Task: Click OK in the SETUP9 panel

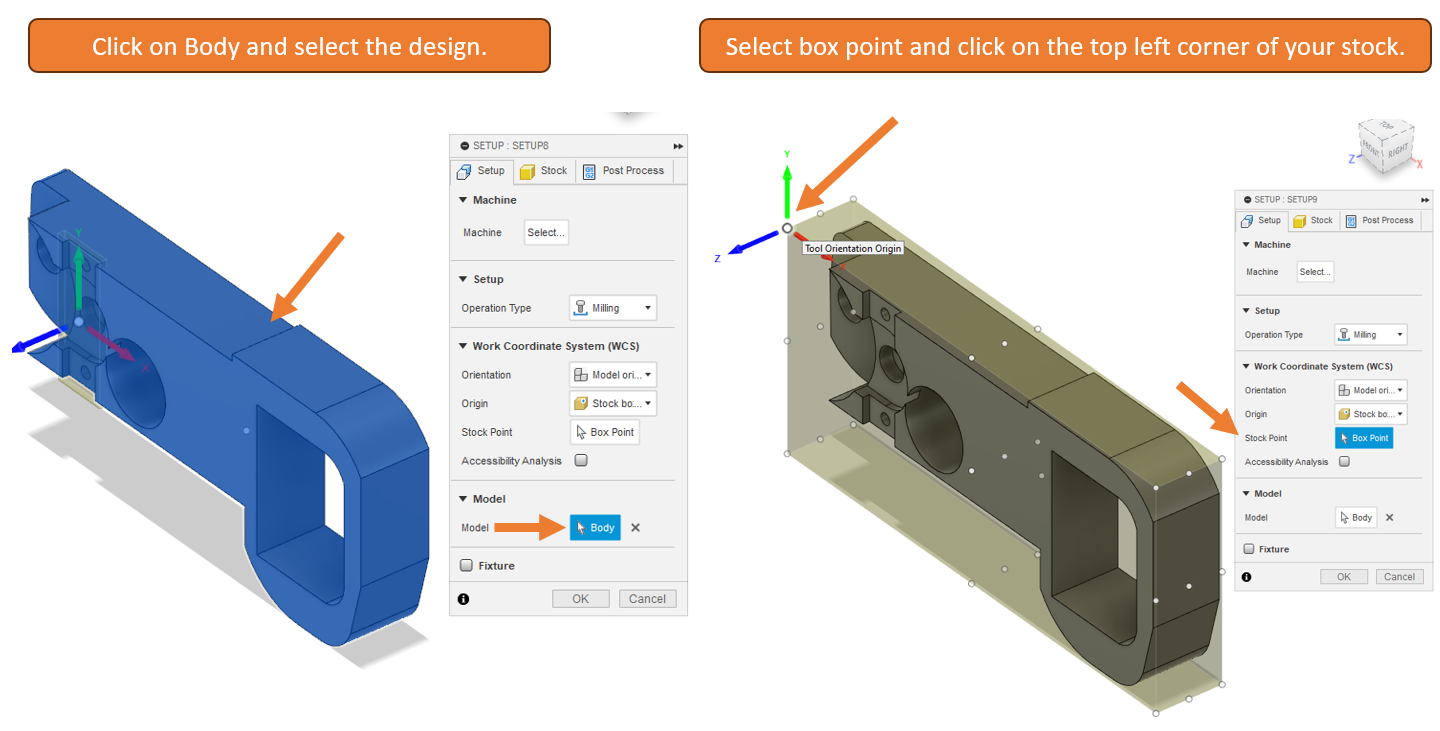Action: coord(1344,577)
